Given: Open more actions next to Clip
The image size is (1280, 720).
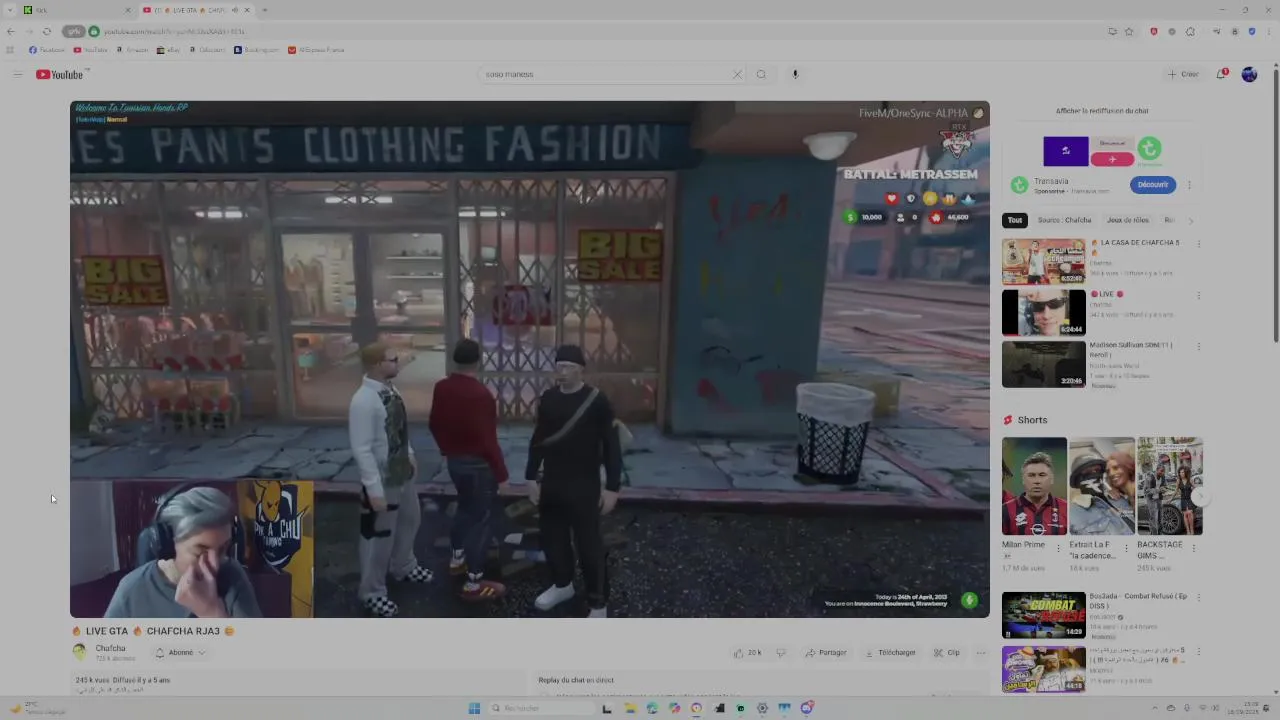Looking at the screenshot, I should tap(981, 653).
